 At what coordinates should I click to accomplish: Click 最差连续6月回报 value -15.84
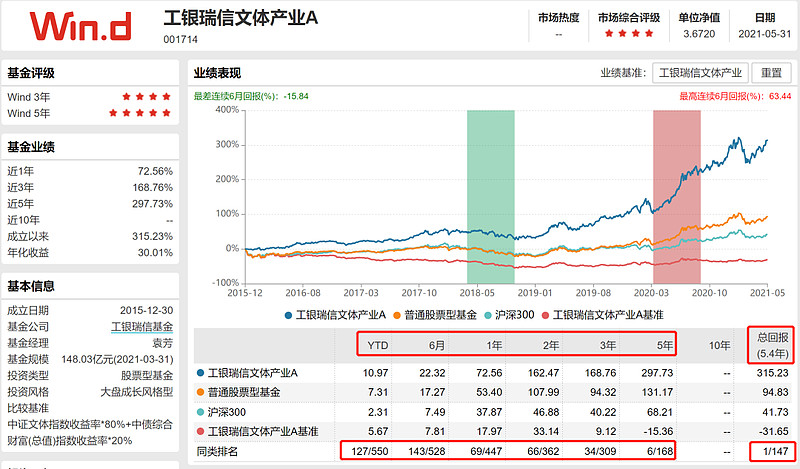pyautogui.click(x=296, y=96)
